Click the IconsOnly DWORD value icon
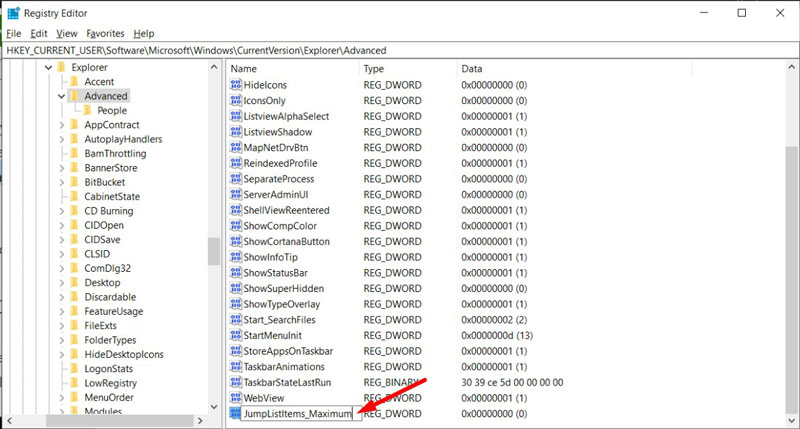Screen dimensions: 800x429 point(235,100)
